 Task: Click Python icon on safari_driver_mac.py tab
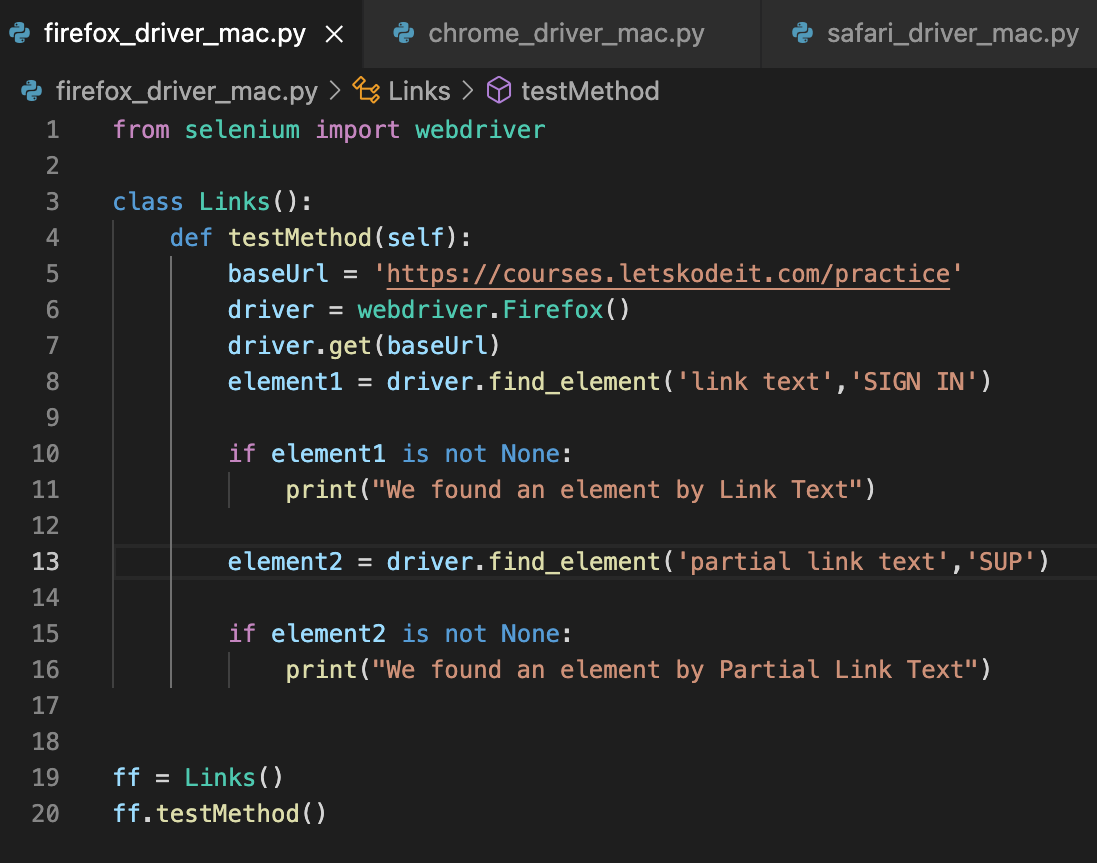[802, 34]
